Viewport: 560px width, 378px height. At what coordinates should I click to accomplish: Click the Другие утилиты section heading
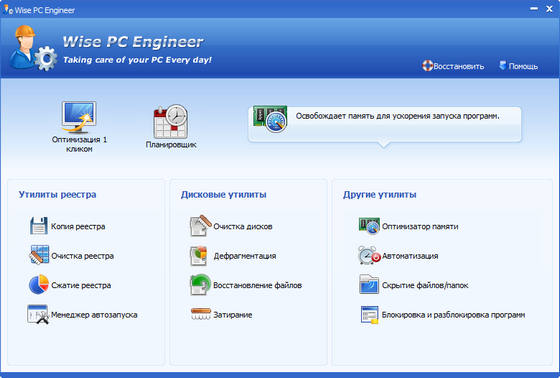click(x=380, y=195)
